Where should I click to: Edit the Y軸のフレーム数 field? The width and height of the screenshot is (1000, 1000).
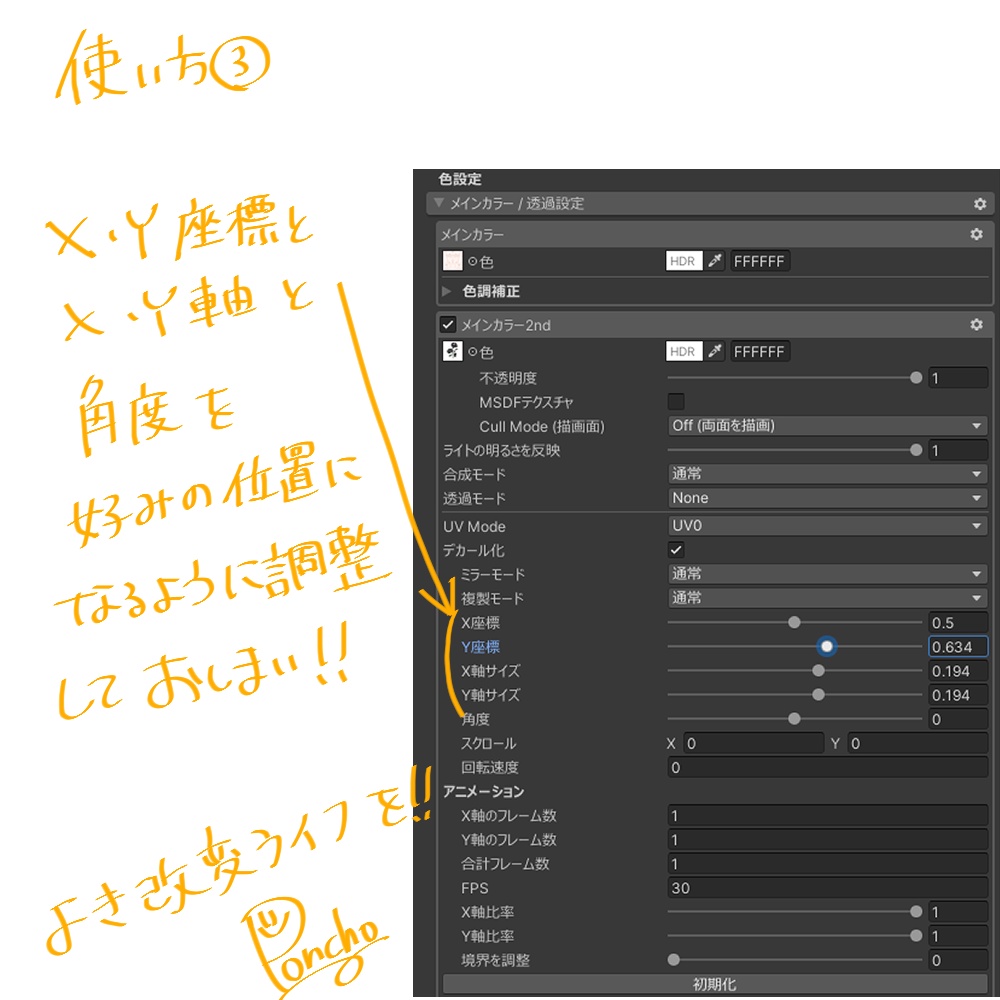[x=827, y=840]
